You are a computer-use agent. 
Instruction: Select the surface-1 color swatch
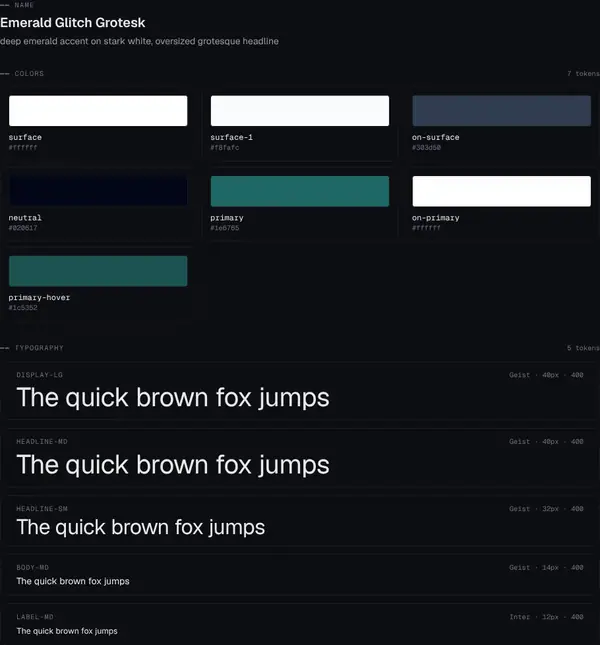tap(300, 111)
